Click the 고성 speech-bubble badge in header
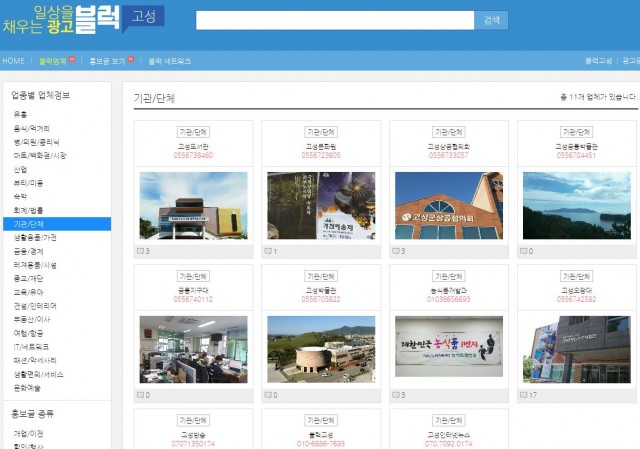 [x=143, y=17]
